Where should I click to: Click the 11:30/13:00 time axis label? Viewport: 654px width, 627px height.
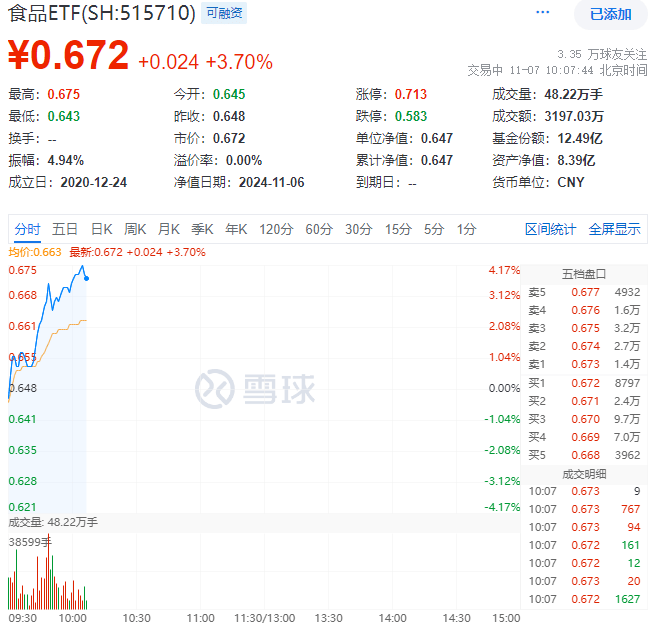tap(264, 618)
